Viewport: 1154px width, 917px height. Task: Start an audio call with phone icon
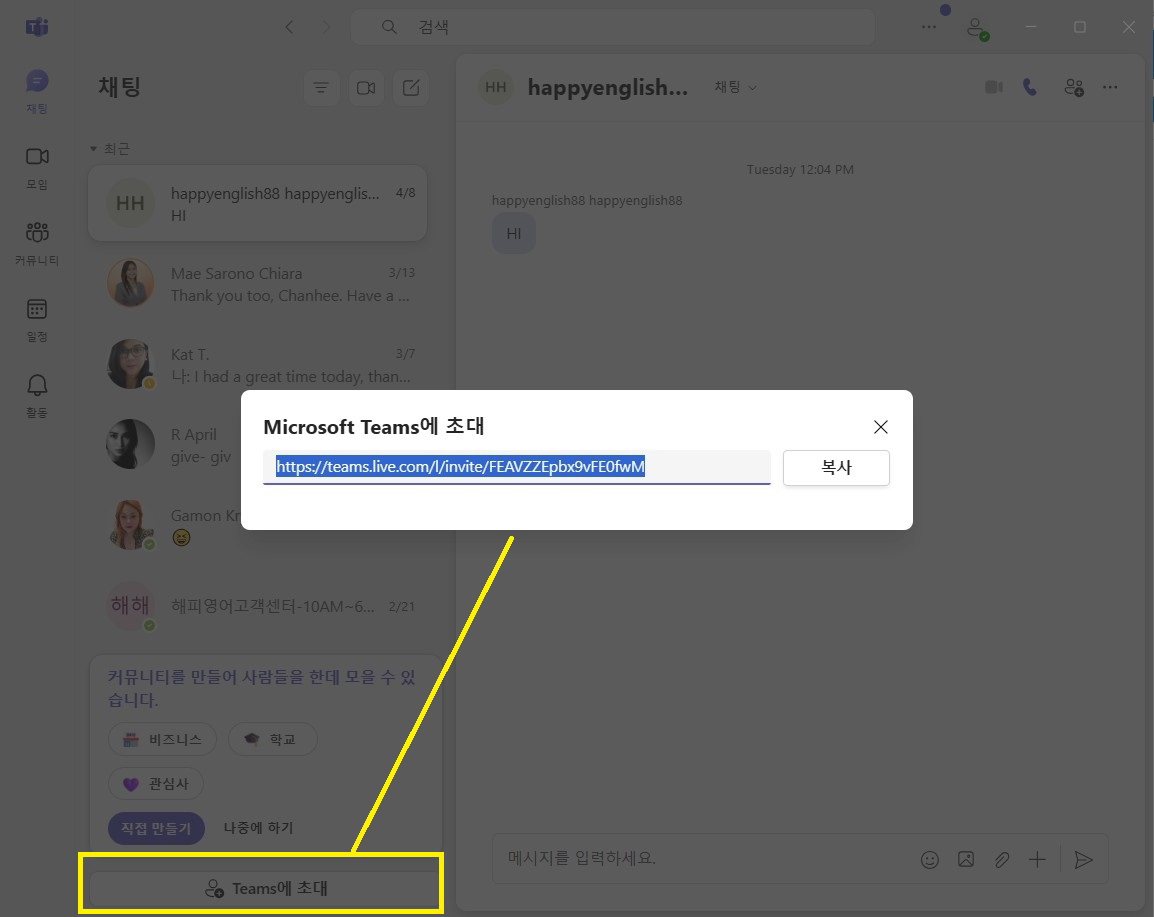(1031, 87)
